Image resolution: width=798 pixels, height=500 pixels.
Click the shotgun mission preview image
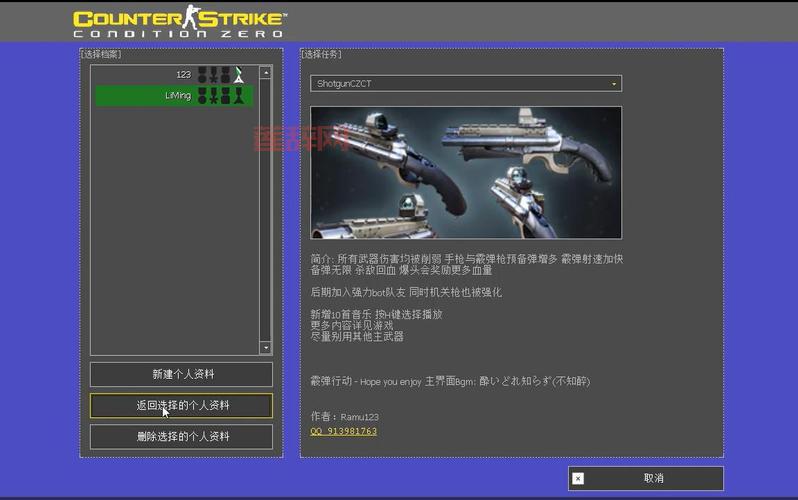(x=466, y=173)
